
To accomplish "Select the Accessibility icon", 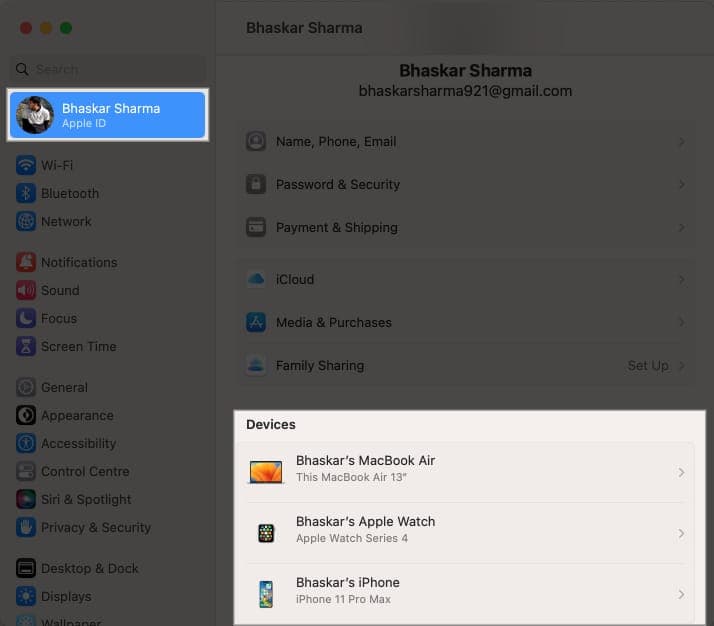I will click(x=26, y=443).
